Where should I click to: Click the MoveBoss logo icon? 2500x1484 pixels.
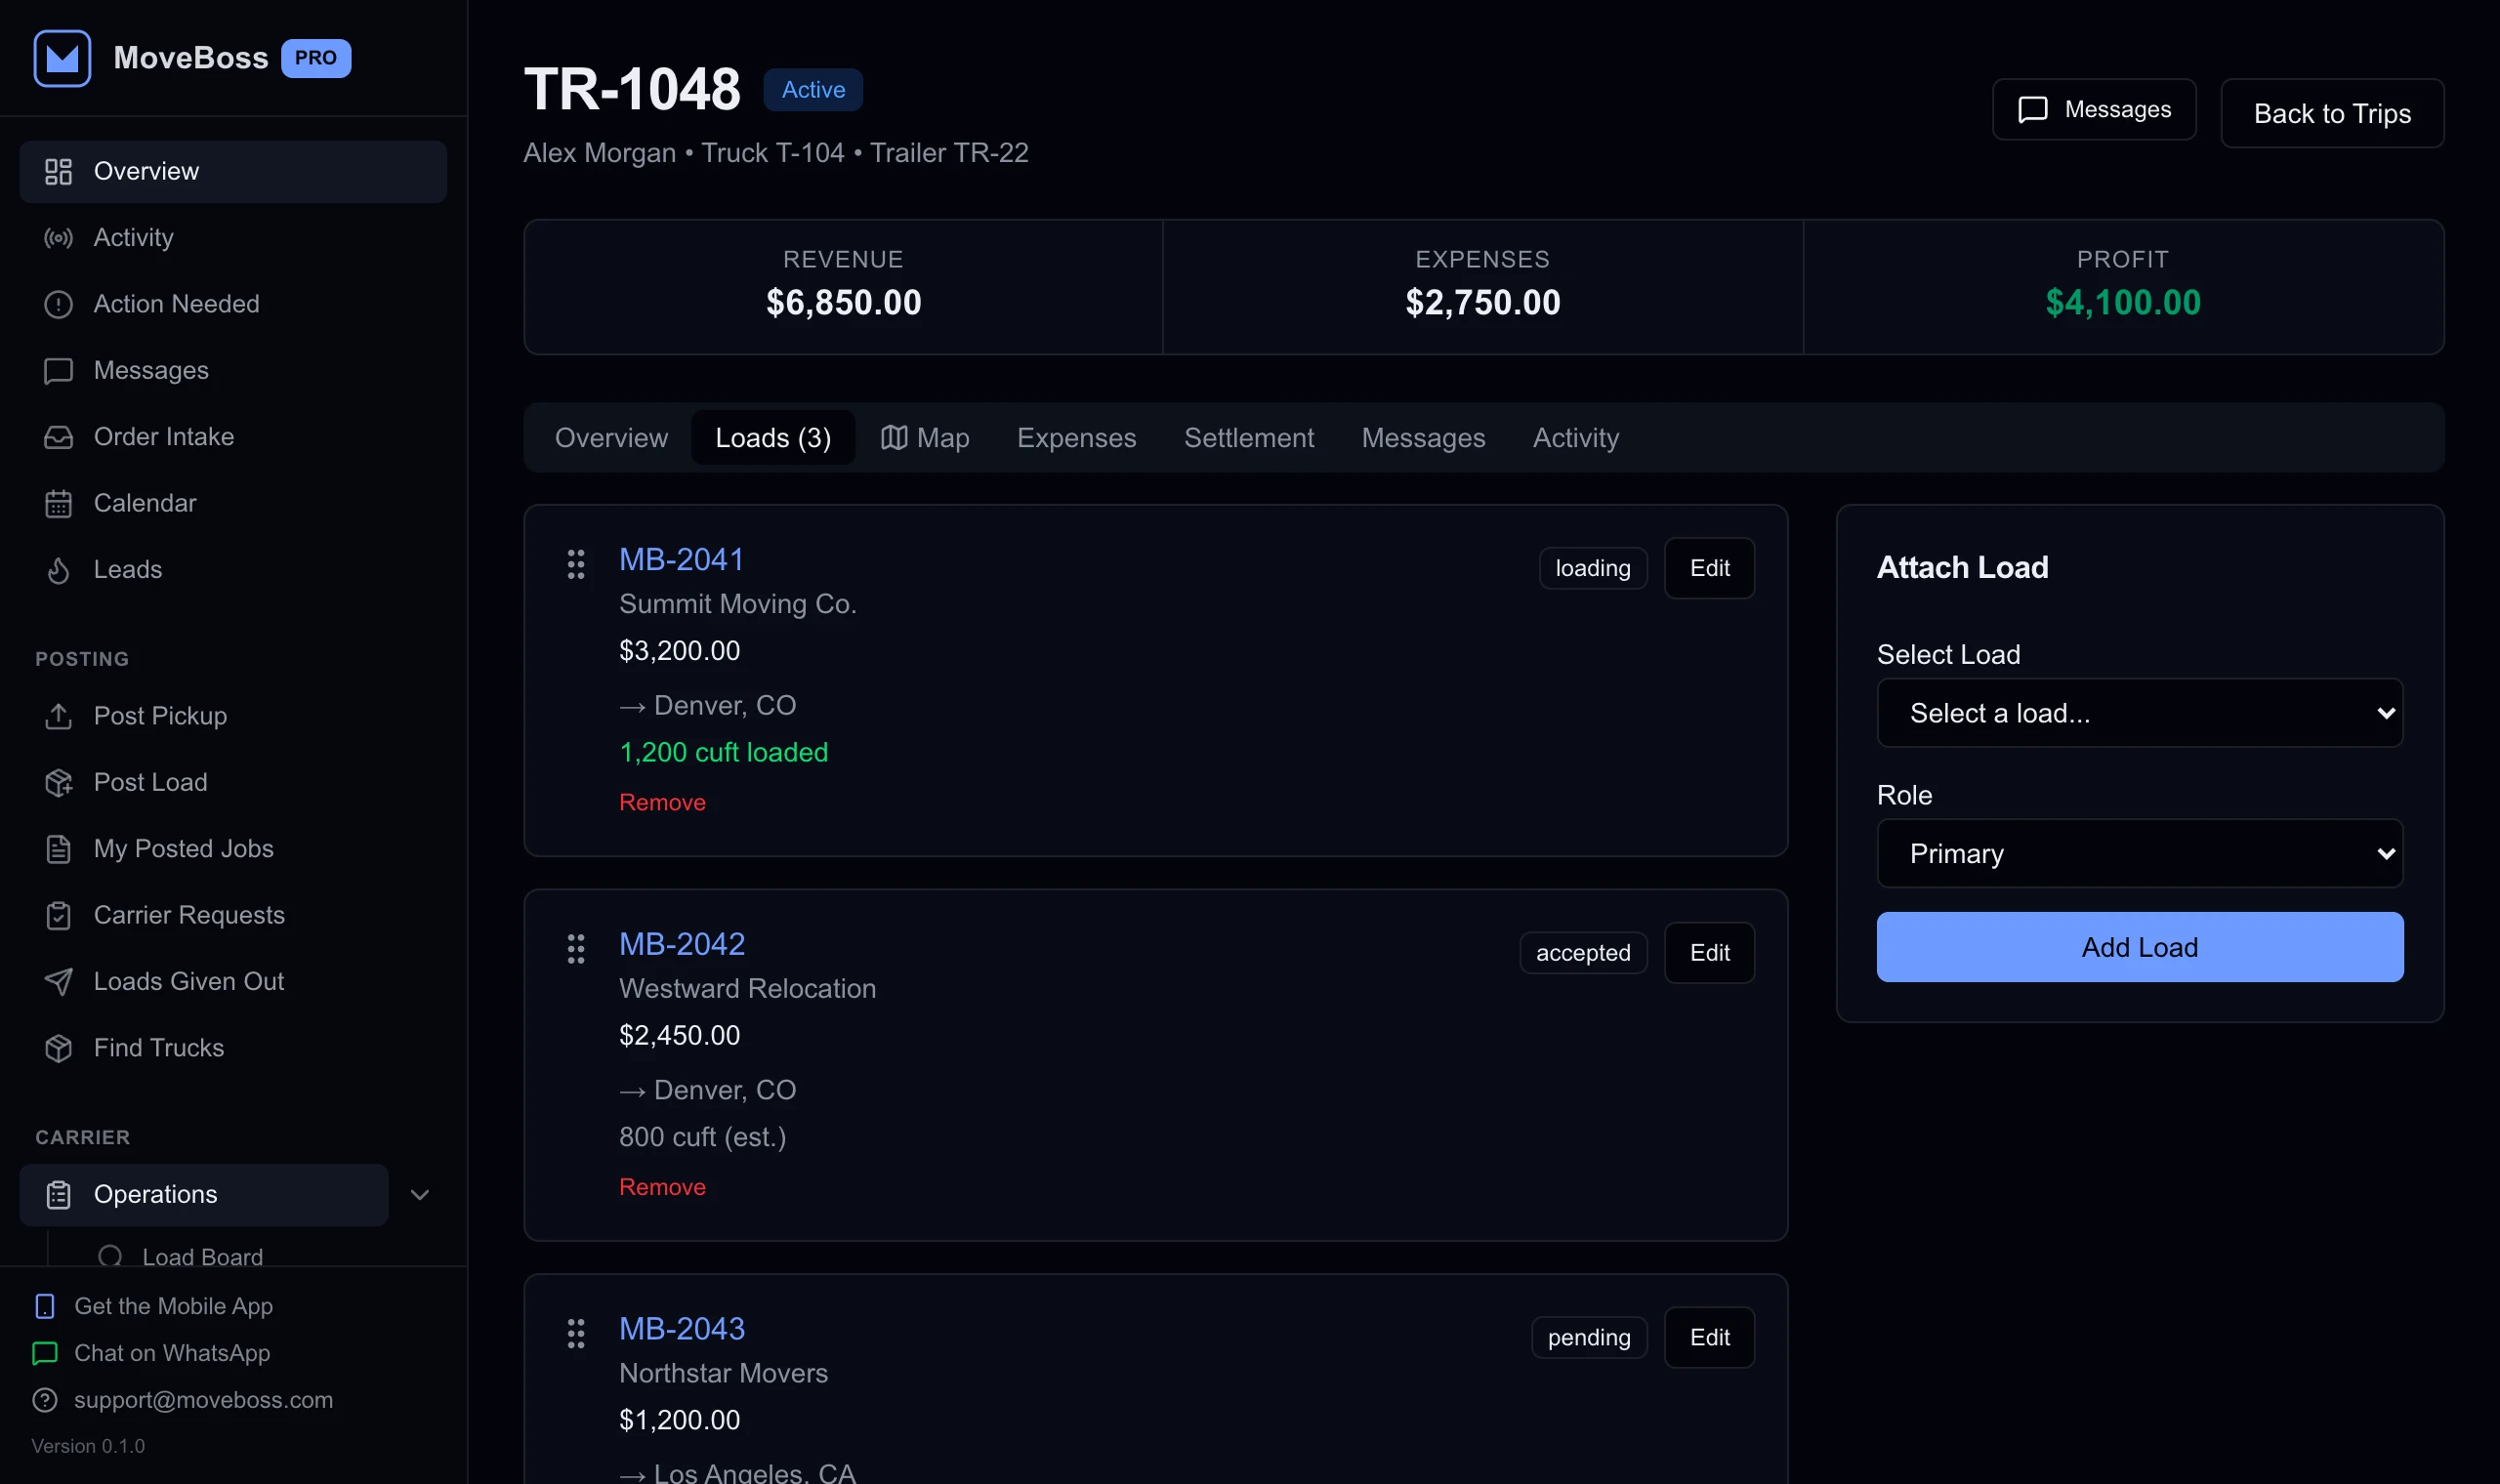click(x=62, y=58)
